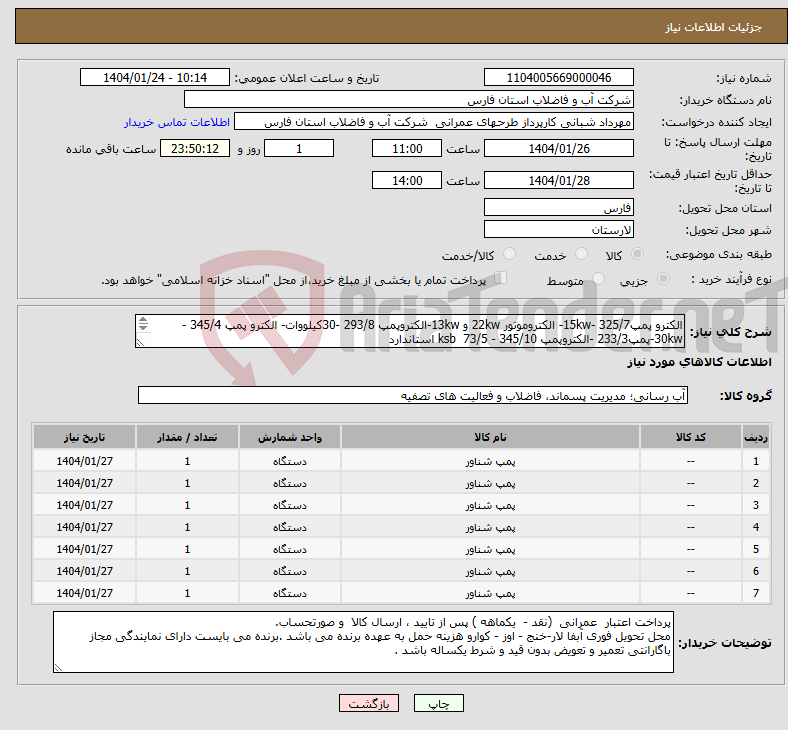Click پمپ شناور in row 6
The image size is (788, 730).
490,572
